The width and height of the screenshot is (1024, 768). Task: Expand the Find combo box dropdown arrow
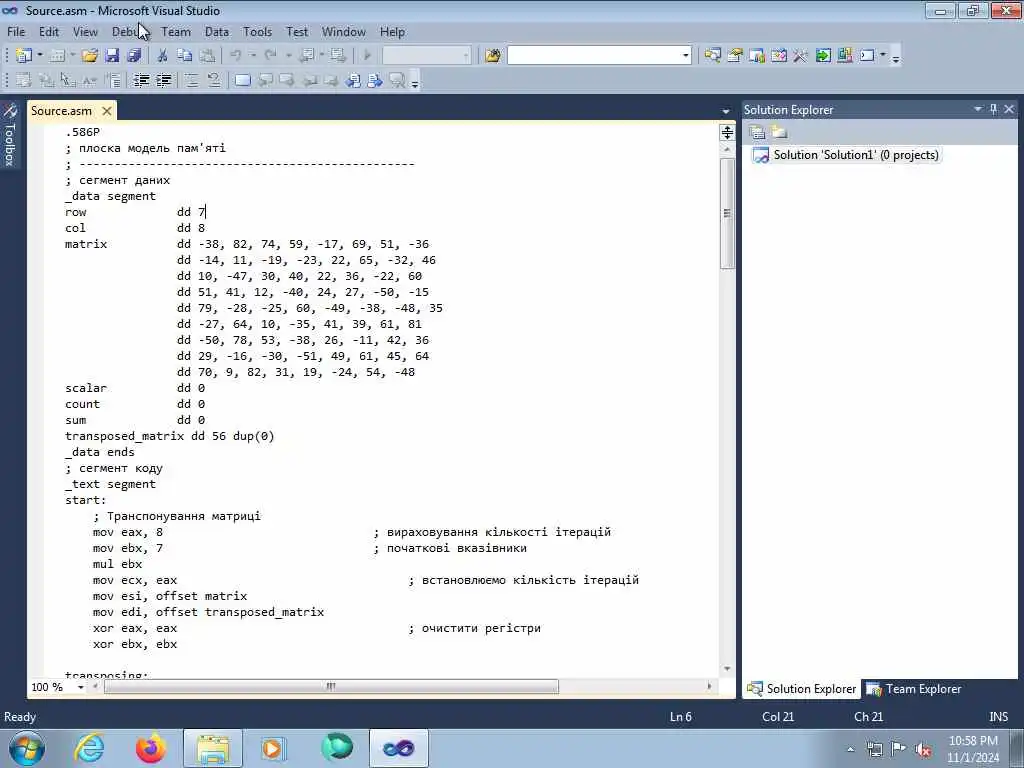pyautogui.click(x=685, y=56)
